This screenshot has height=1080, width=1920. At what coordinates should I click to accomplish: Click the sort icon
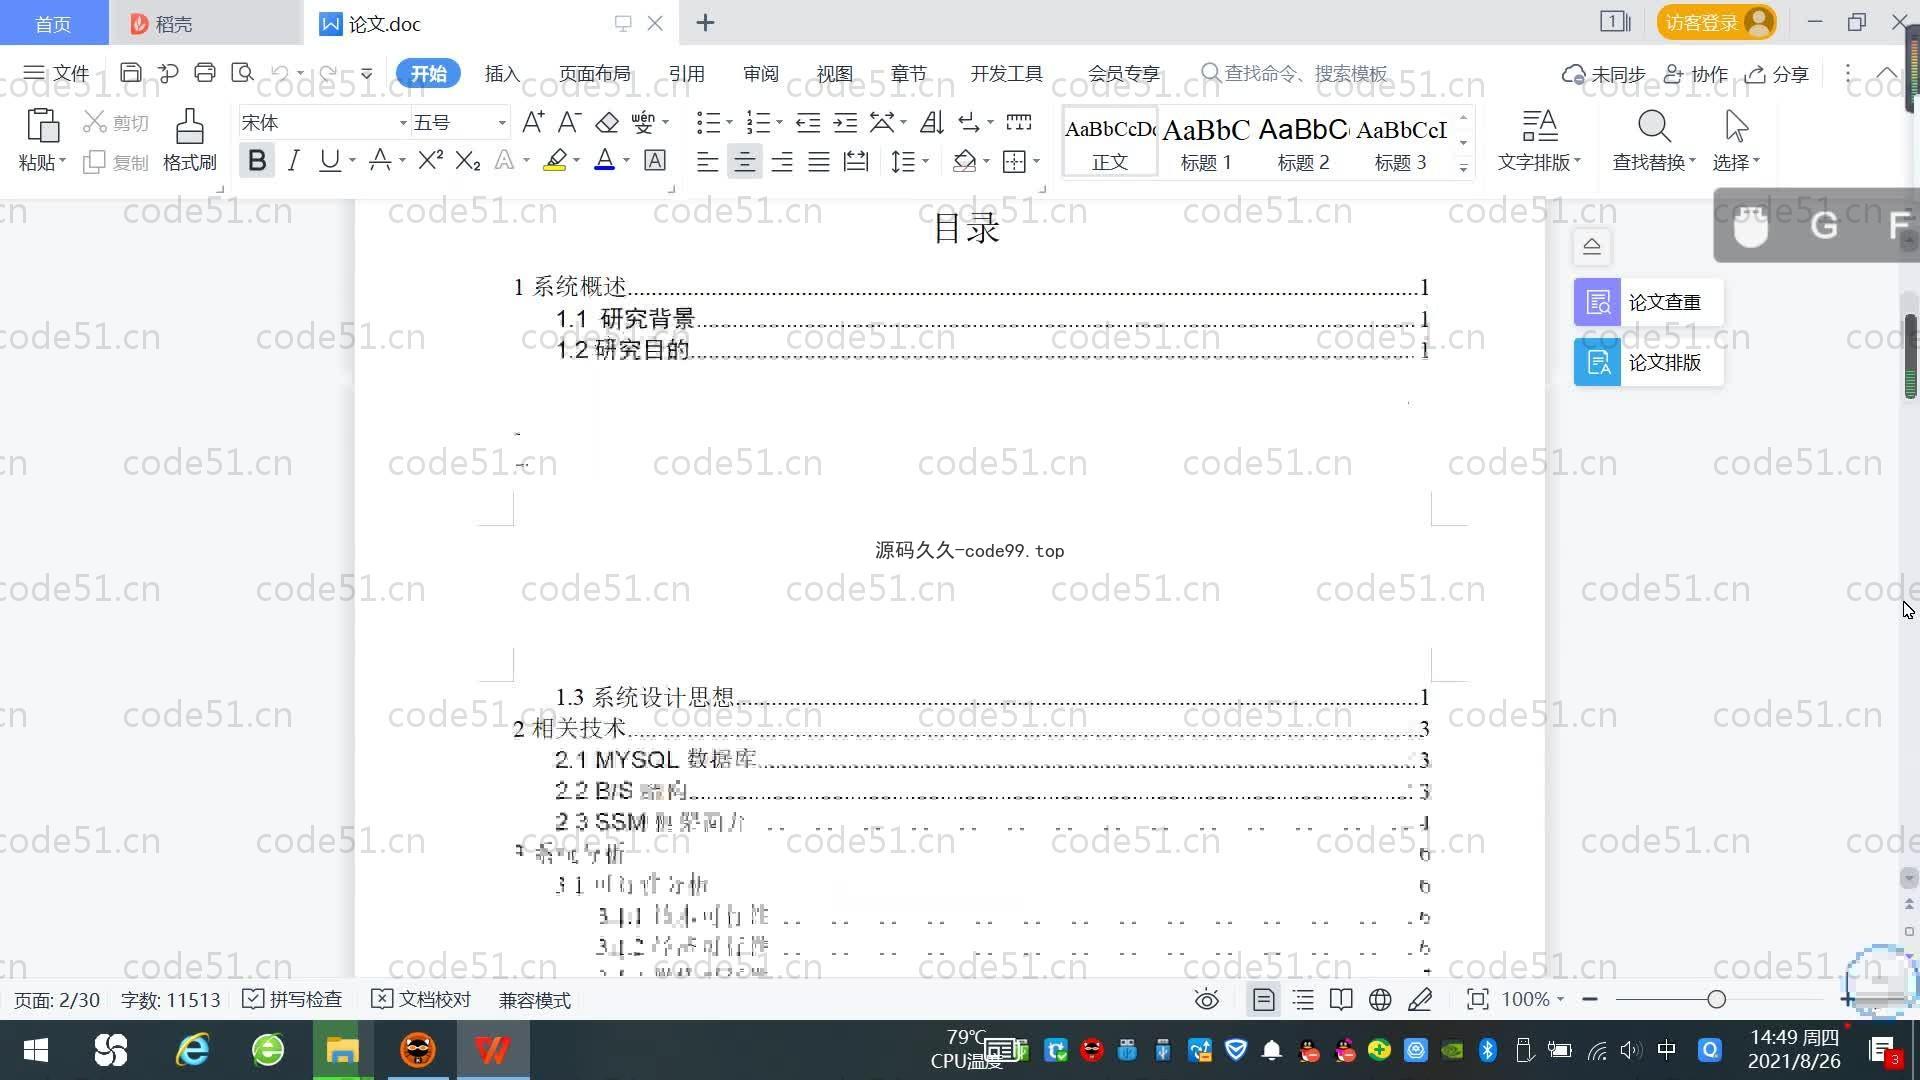[931, 122]
